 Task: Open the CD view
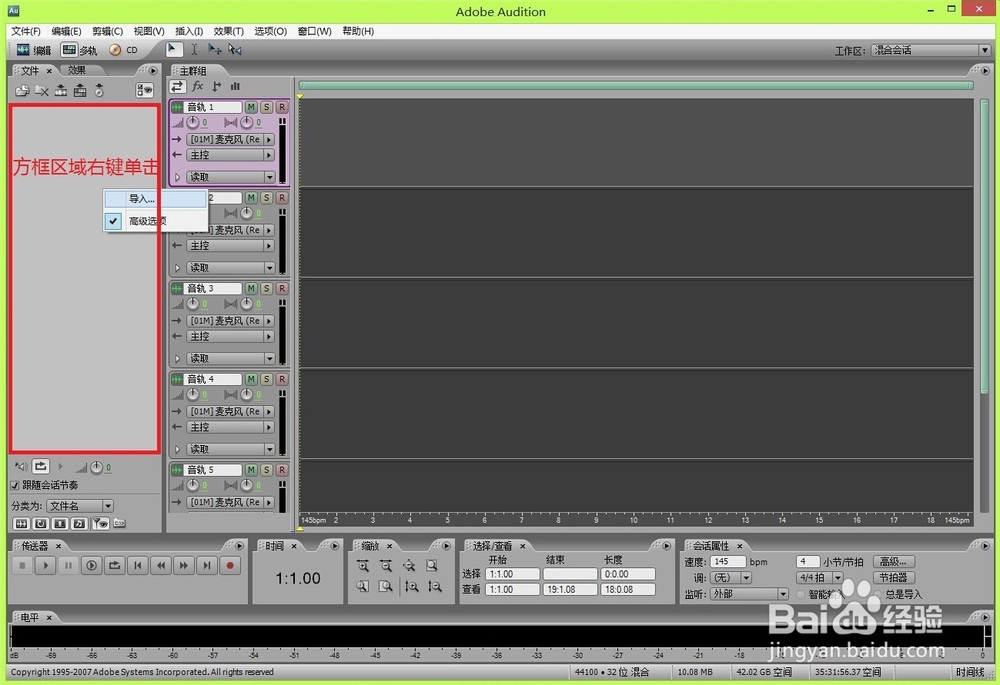123,50
